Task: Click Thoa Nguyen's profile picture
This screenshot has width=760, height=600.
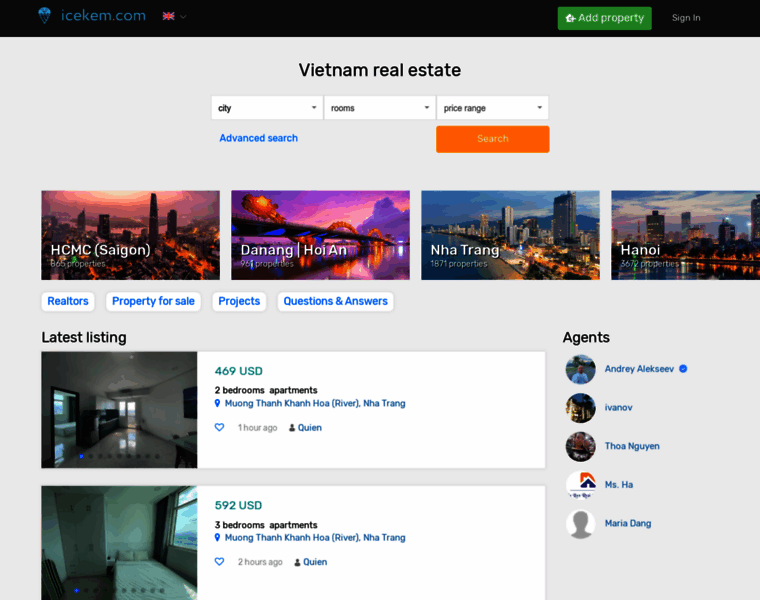Action: click(x=580, y=446)
